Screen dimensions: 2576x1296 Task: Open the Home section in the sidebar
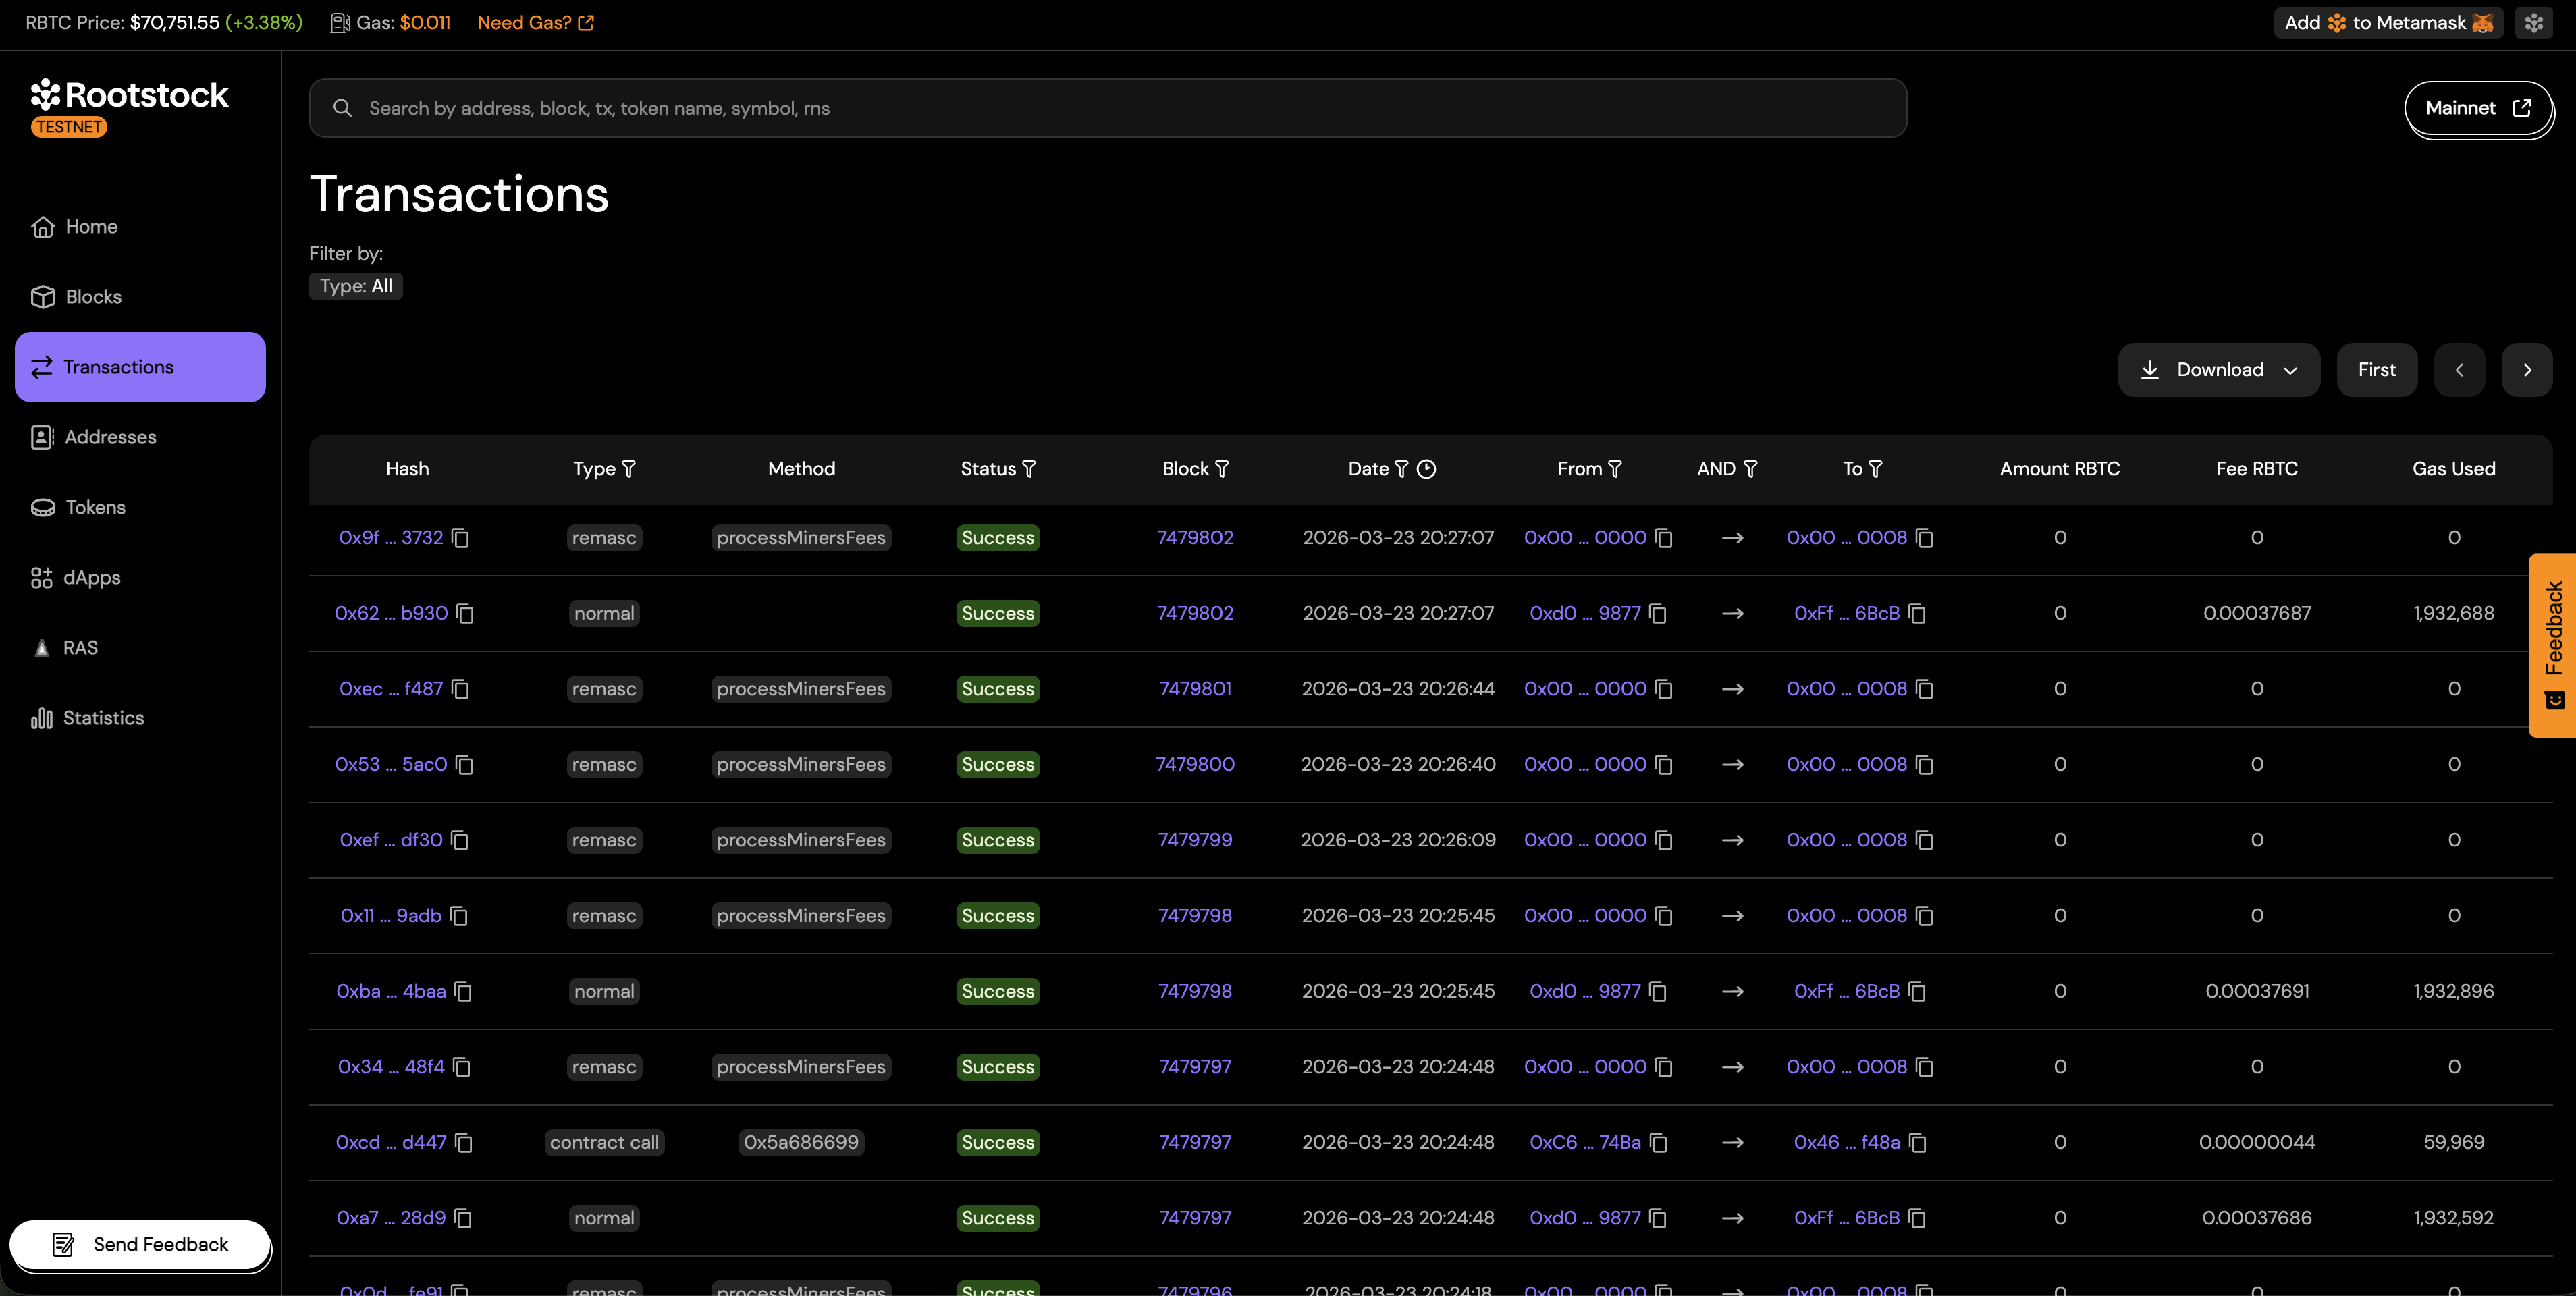[x=91, y=226]
